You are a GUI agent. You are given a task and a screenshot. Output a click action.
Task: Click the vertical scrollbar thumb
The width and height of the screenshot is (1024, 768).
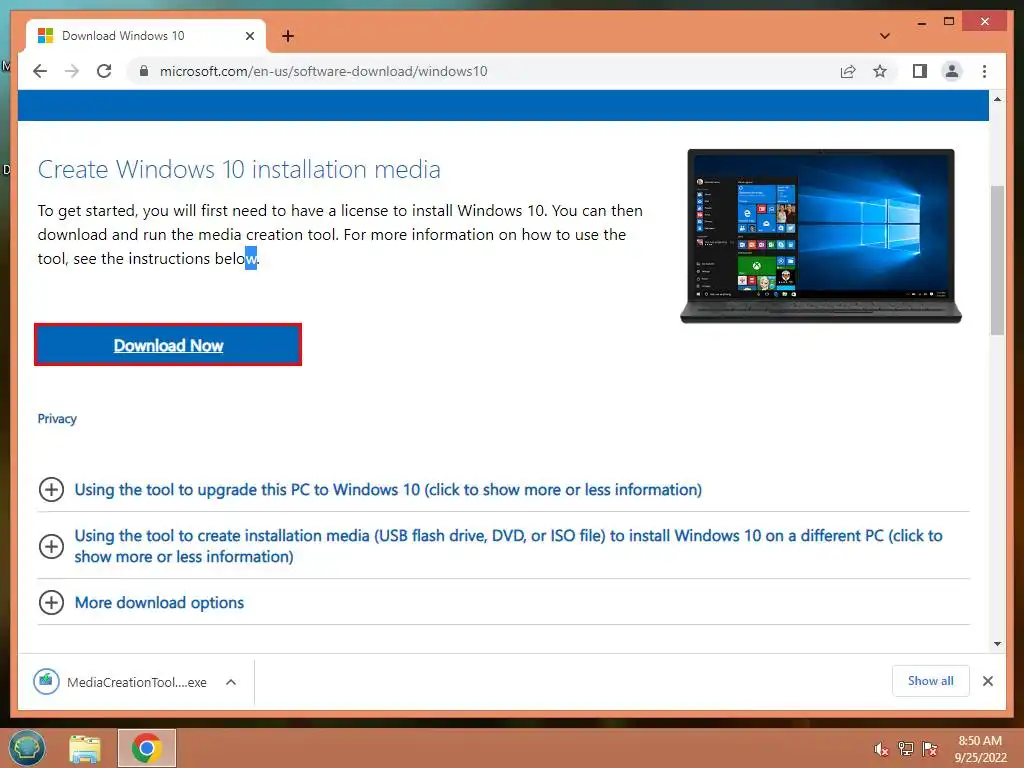tap(997, 260)
